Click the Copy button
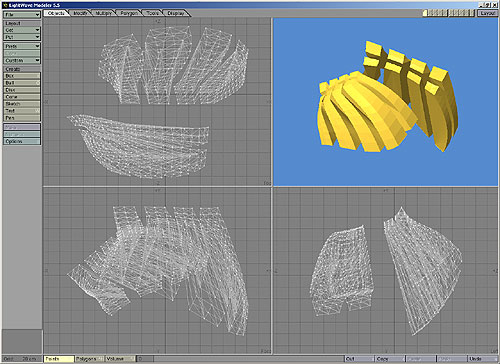 (390, 359)
